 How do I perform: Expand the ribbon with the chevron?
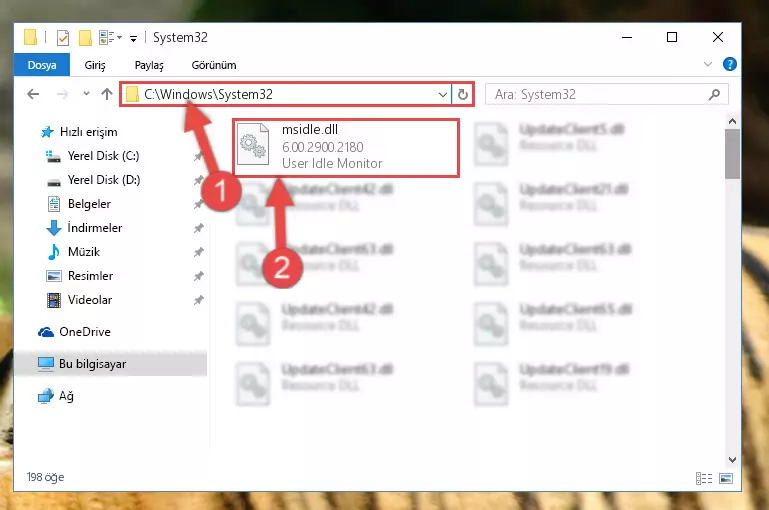pos(708,64)
